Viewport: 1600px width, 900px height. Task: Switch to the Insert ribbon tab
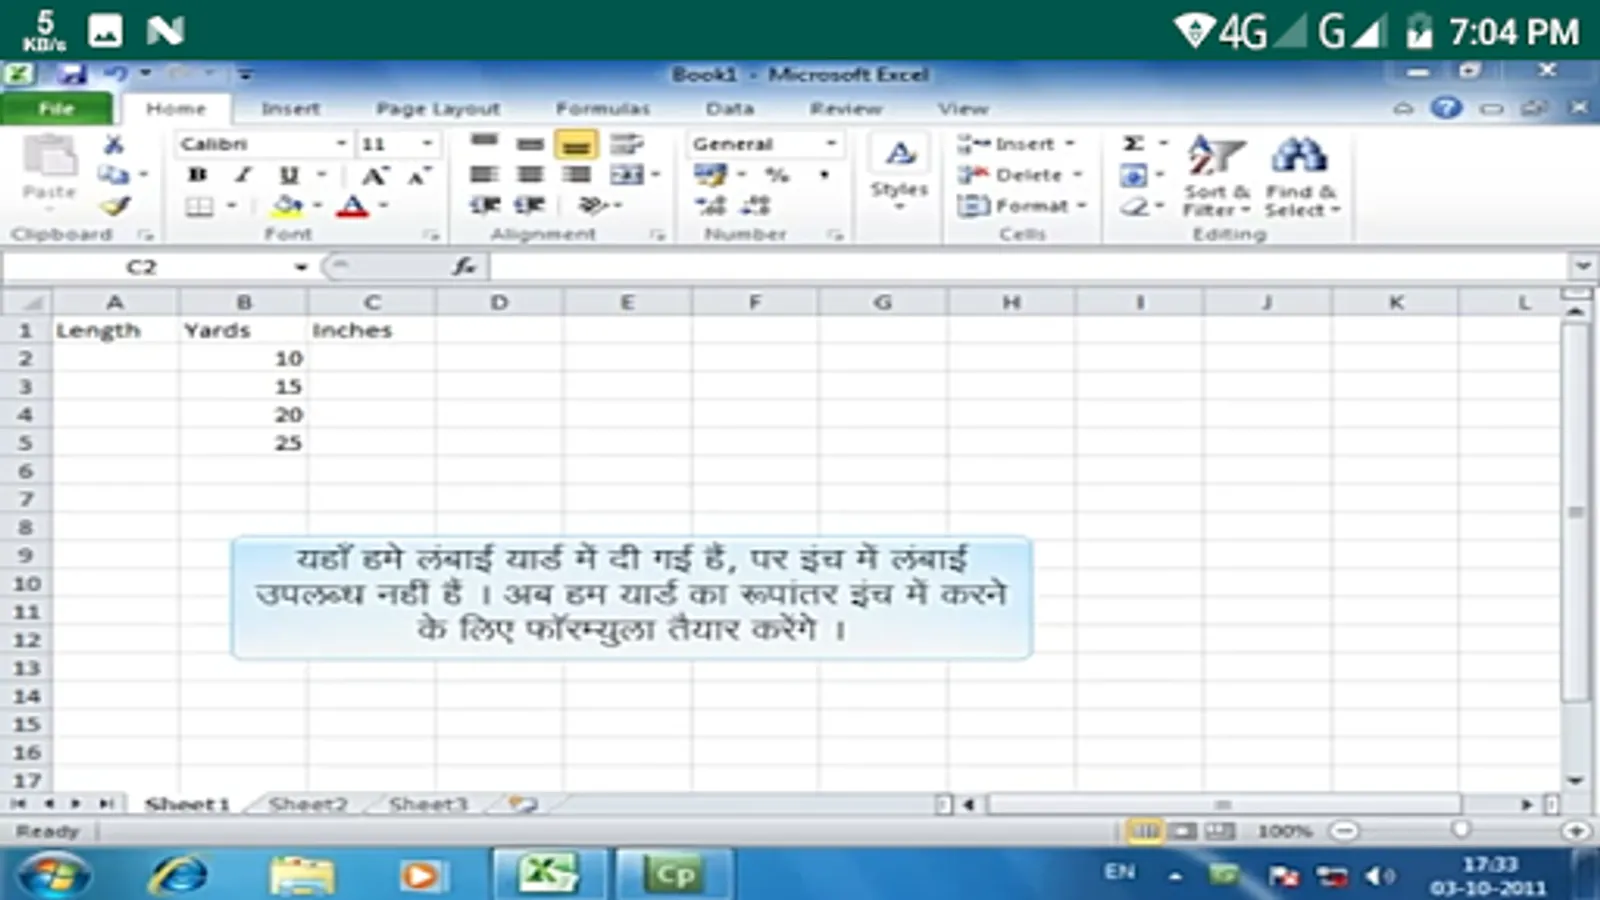tap(291, 108)
